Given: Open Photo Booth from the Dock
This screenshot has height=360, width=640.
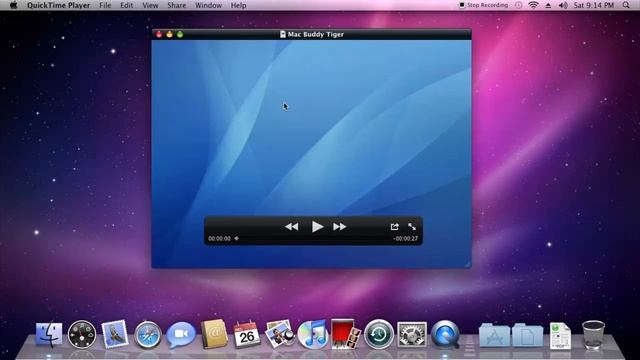Looking at the screenshot, I should click(345, 334).
